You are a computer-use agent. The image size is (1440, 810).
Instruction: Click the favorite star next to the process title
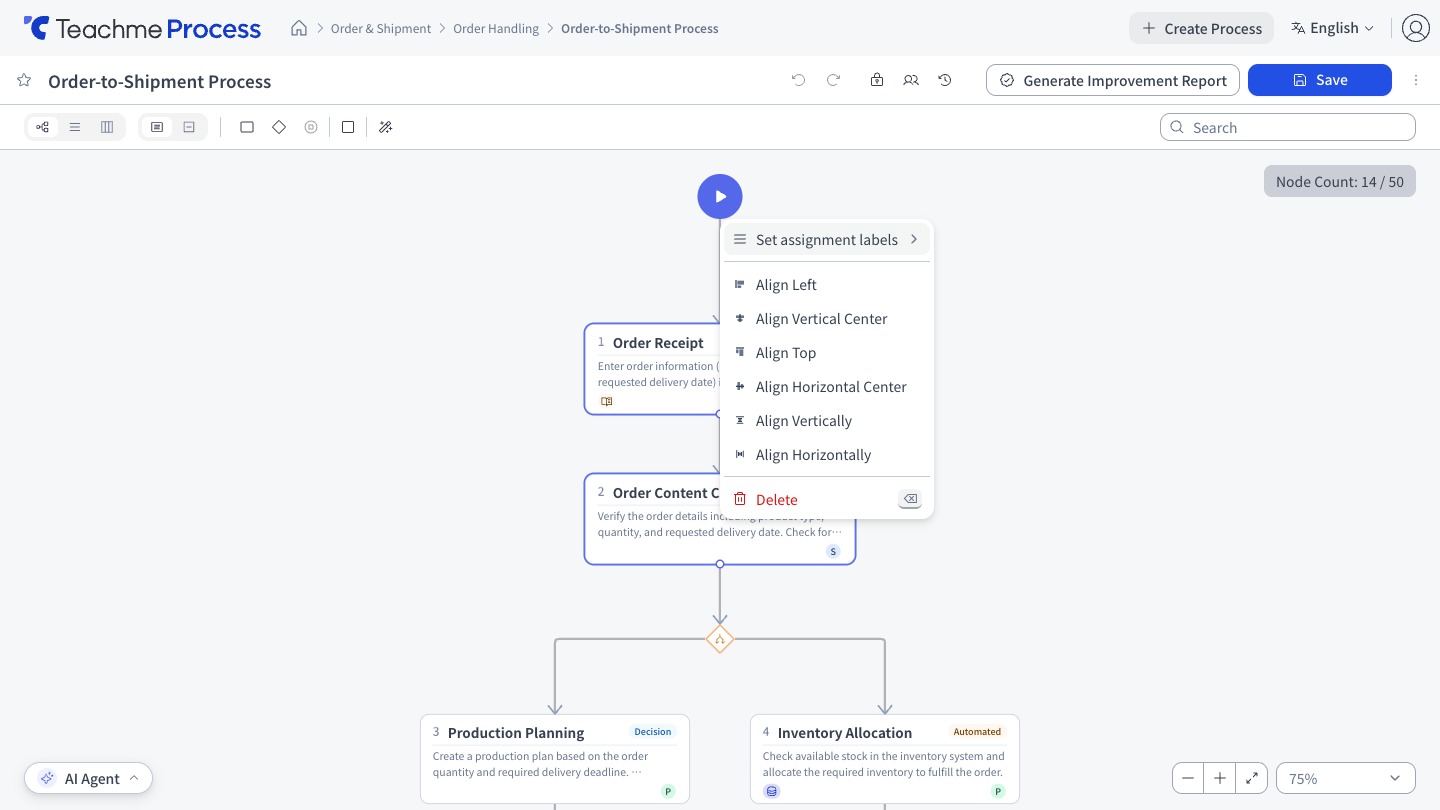click(x=24, y=80)
